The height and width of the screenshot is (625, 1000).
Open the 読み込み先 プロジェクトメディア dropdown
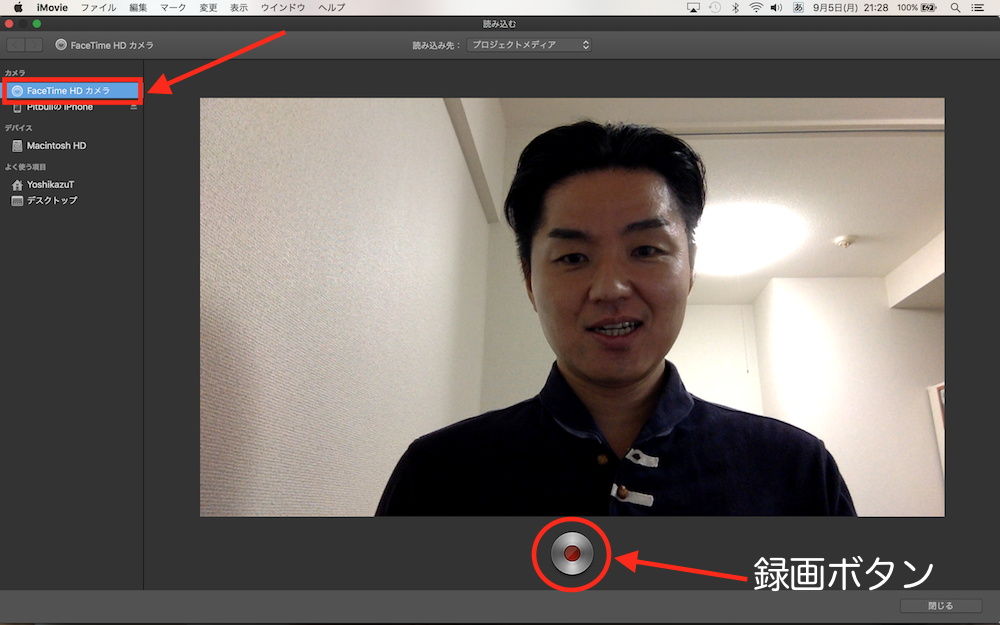529,45
